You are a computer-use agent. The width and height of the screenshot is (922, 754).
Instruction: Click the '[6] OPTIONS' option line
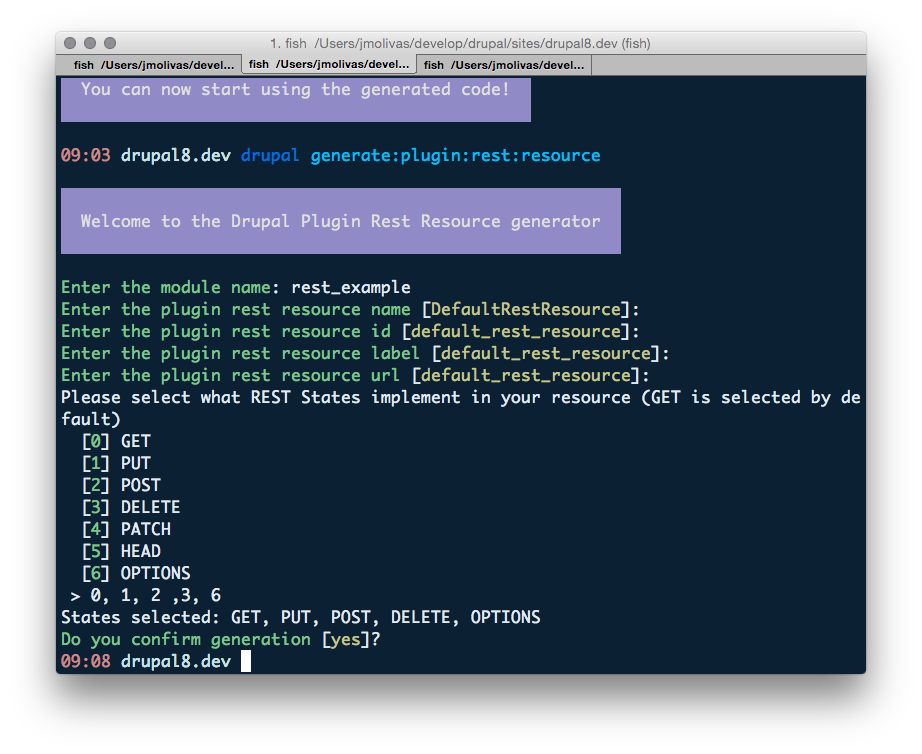[x=136, y=573]
